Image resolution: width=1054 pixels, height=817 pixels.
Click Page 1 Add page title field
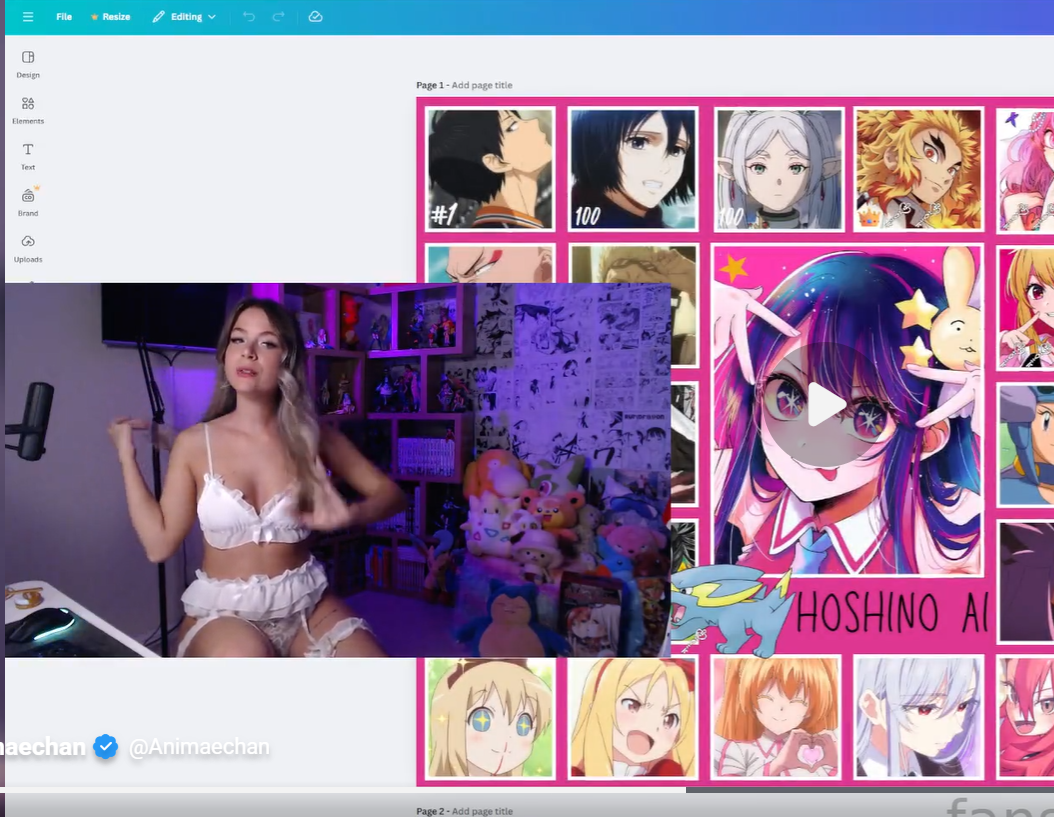click(x=481, y=86)
